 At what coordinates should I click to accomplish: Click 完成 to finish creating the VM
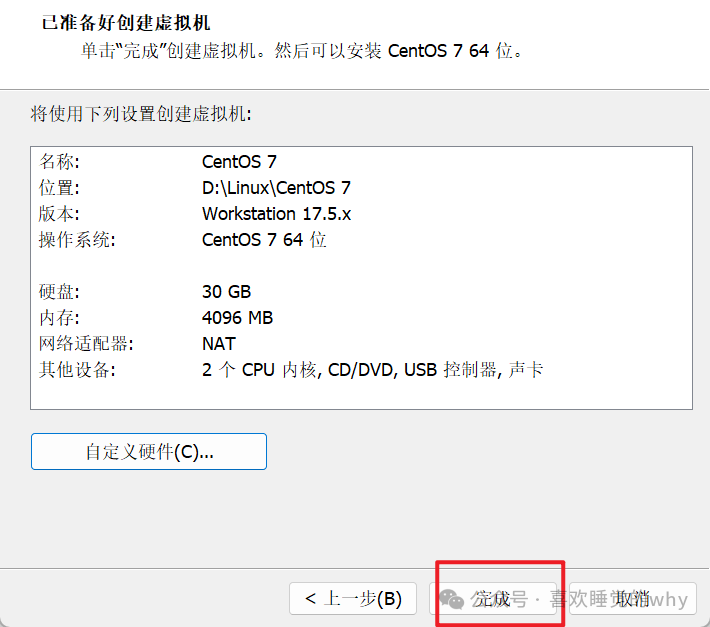click(493, 598)
